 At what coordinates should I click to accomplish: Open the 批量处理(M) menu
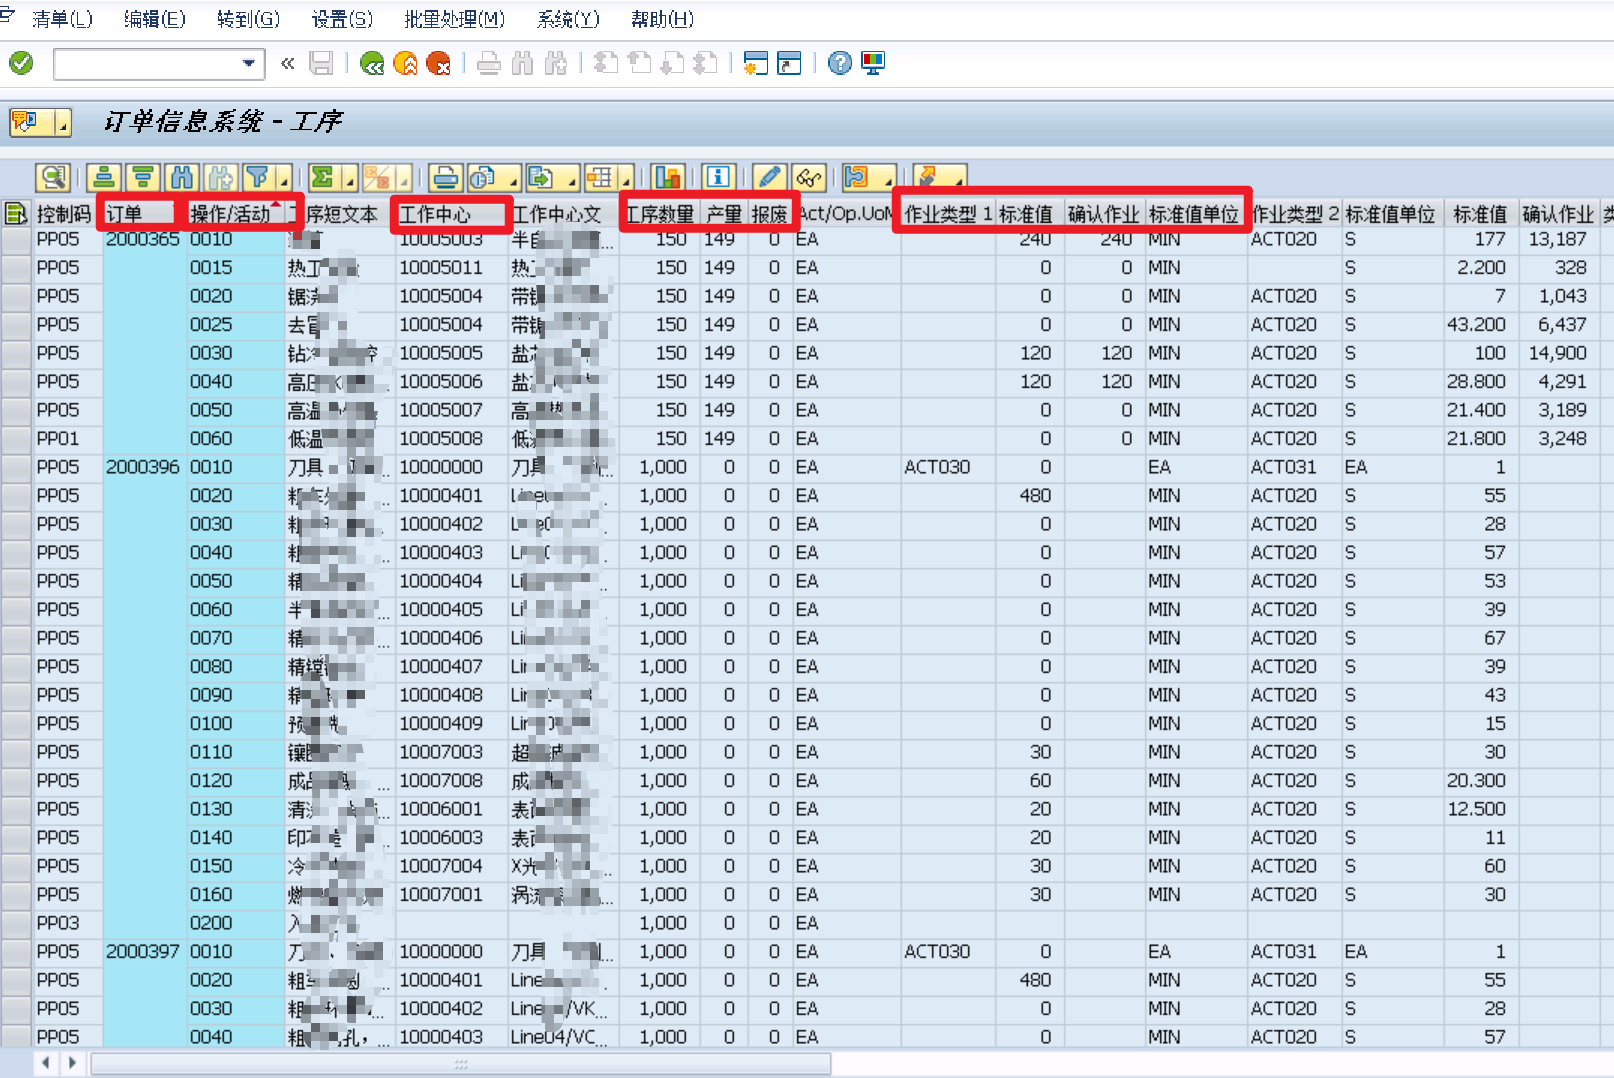point(455,18)
